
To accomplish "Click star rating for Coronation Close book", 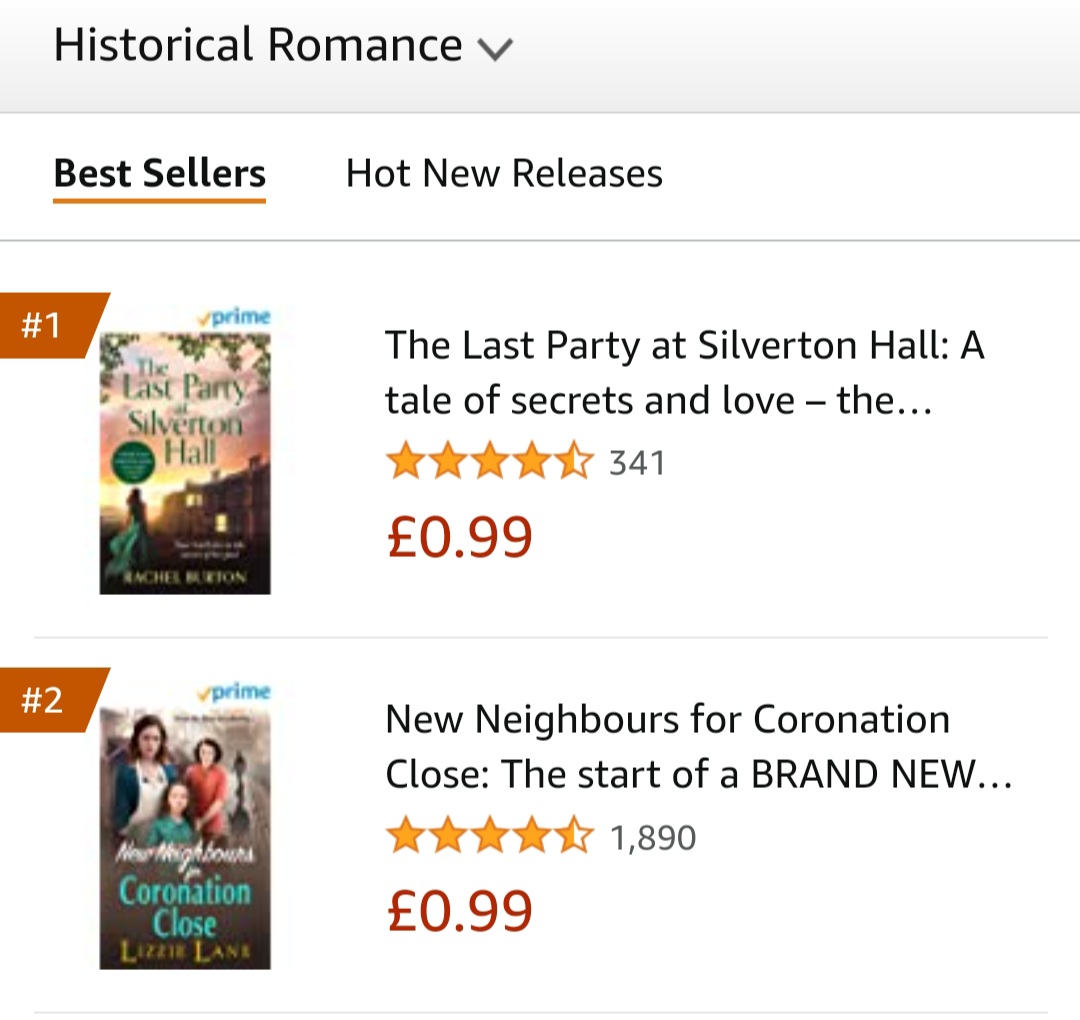I will tap(490, 837).
